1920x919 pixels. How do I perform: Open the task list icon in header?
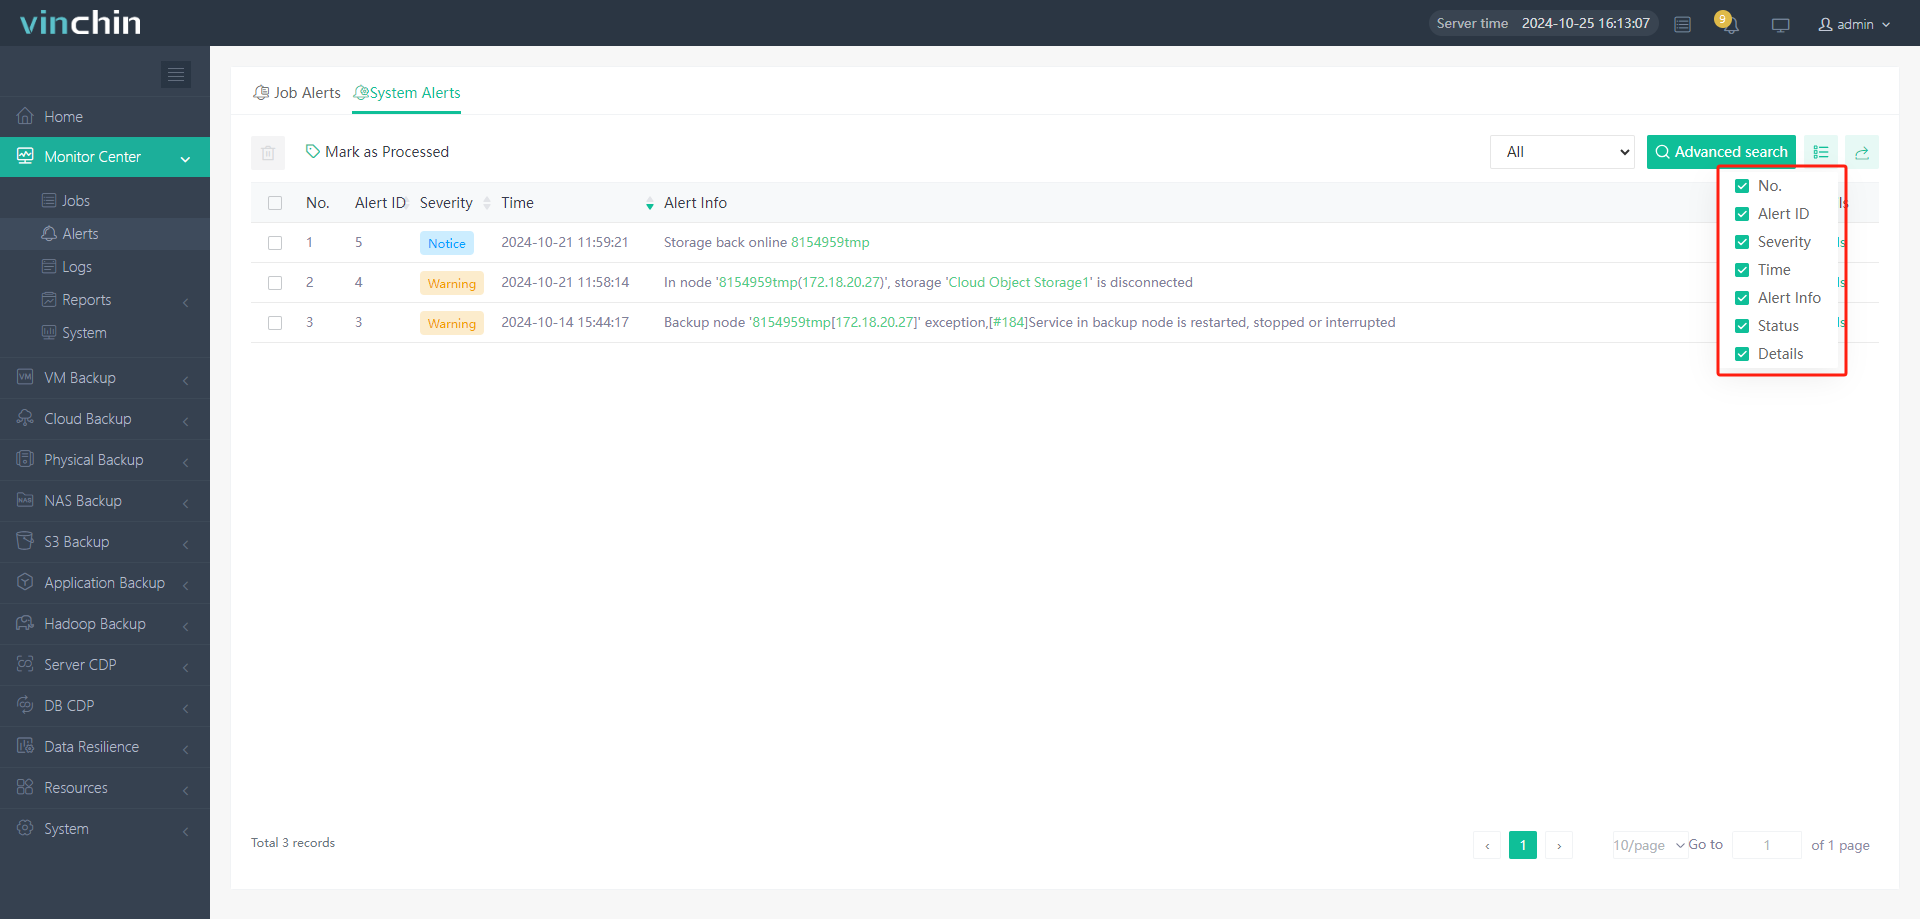[x=1683, y=25]
